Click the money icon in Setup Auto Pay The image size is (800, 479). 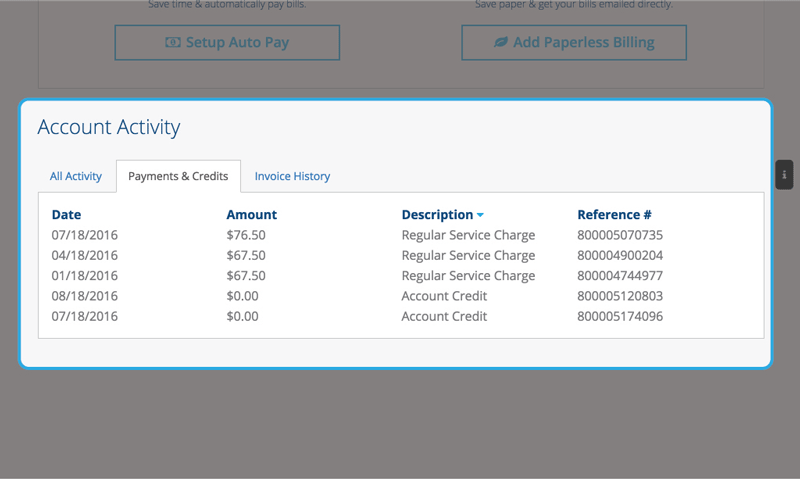[x=173, y=42]
